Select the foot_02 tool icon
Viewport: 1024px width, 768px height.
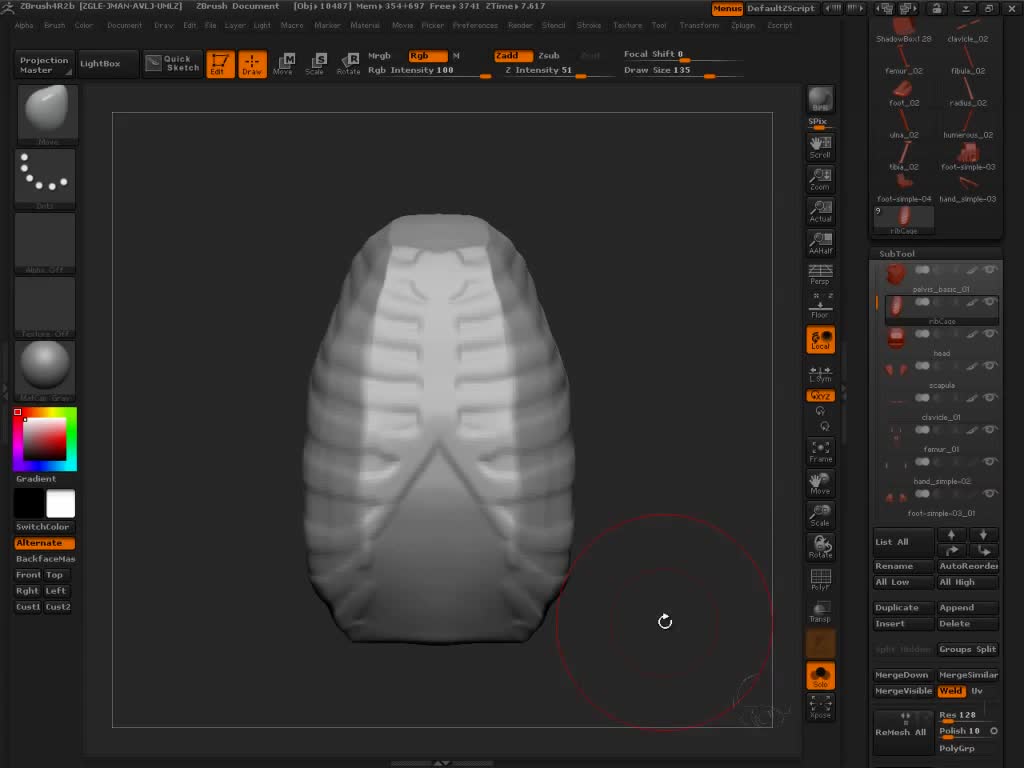904,93
